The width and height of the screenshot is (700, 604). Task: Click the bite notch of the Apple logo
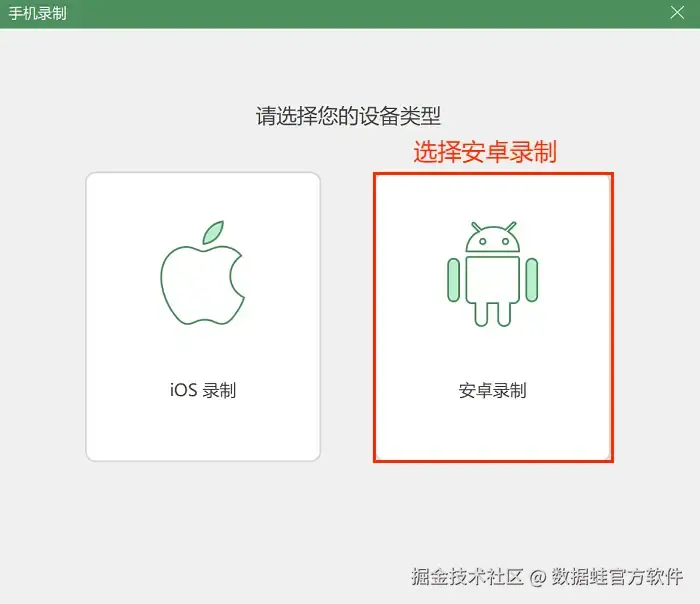click(237, 277)
